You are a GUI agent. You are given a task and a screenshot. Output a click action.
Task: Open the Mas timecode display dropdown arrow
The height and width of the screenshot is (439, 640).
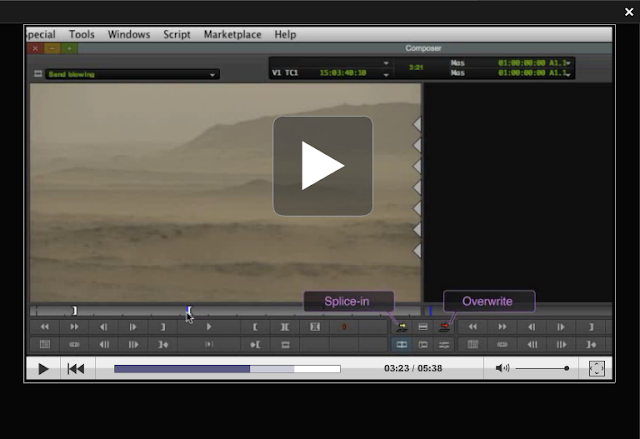click(568, 63)
